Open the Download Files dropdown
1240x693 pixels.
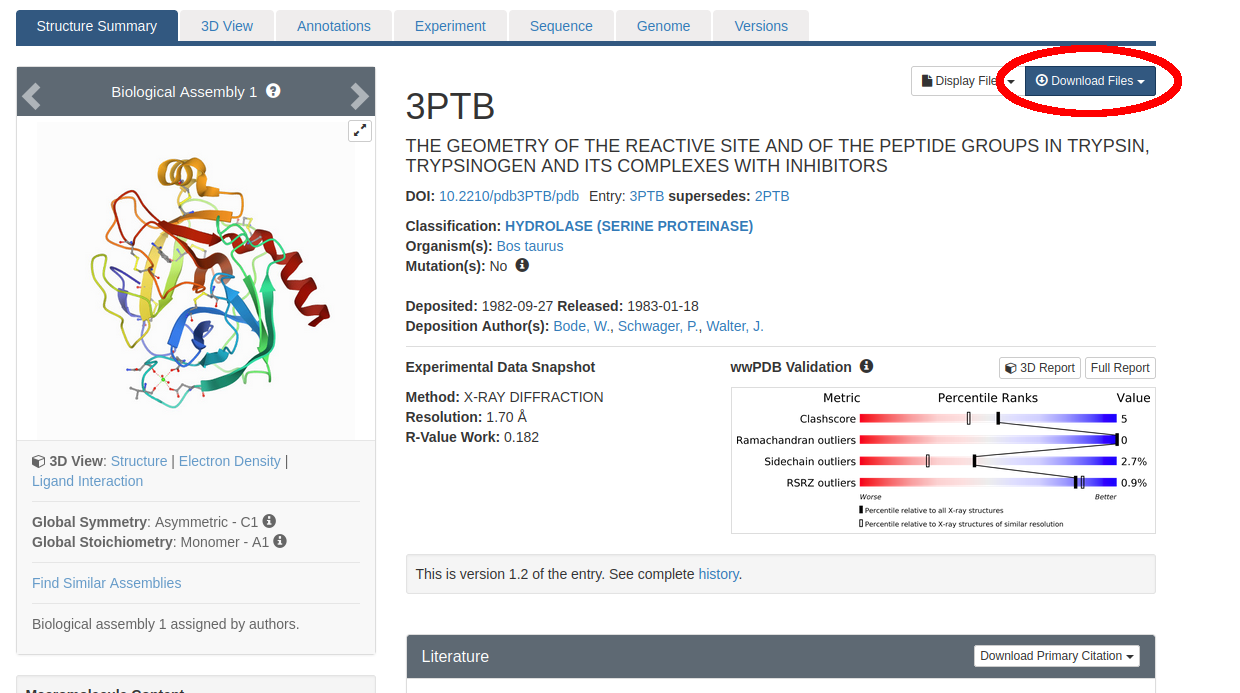(x=1090, y=81)
